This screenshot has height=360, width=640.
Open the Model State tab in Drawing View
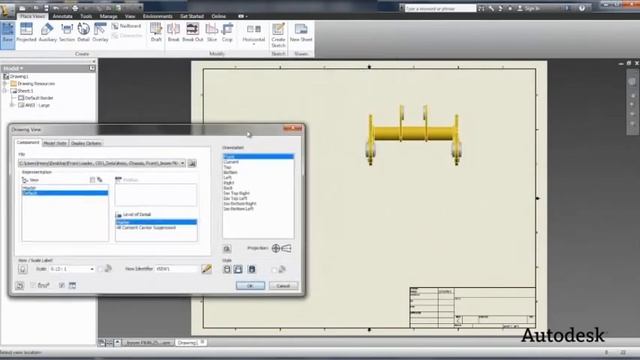(x=55, y=143)
